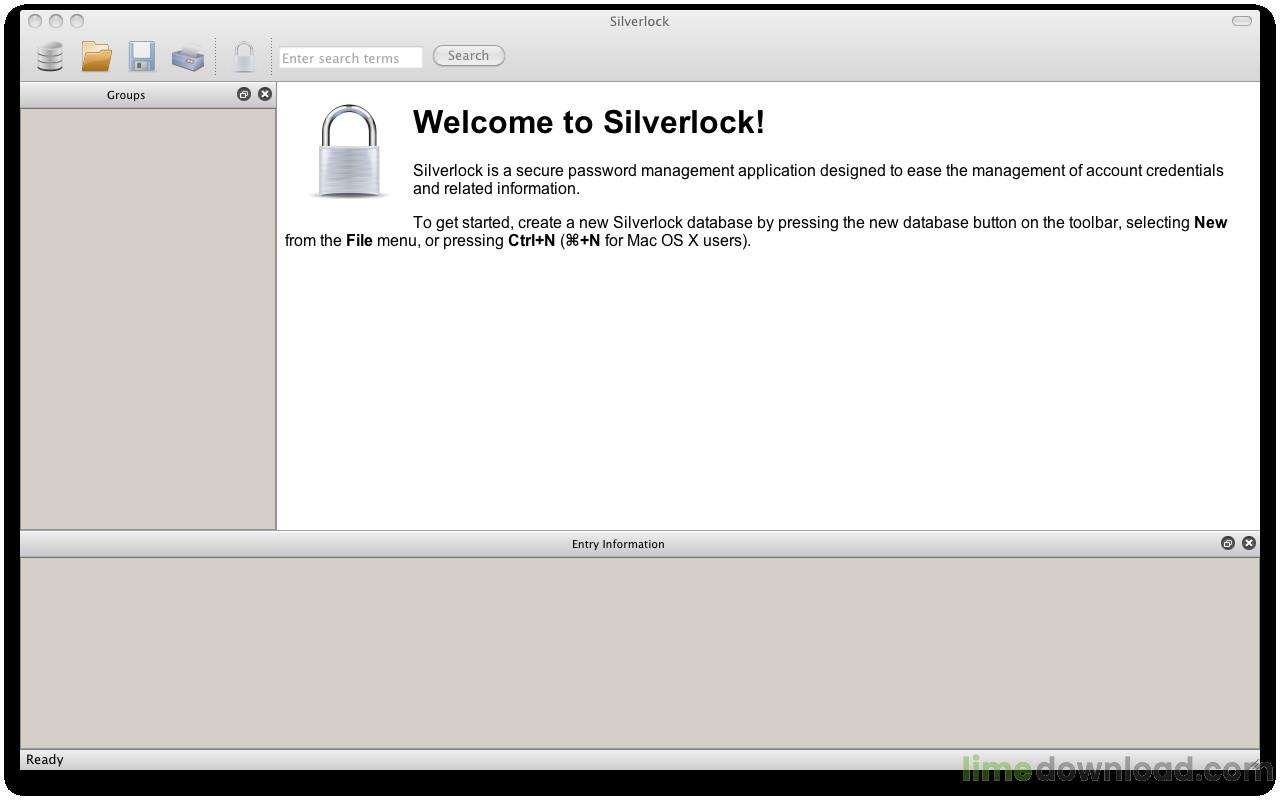Save the database with the floppy disk icon
The image size is (1280, 800).
142,56
